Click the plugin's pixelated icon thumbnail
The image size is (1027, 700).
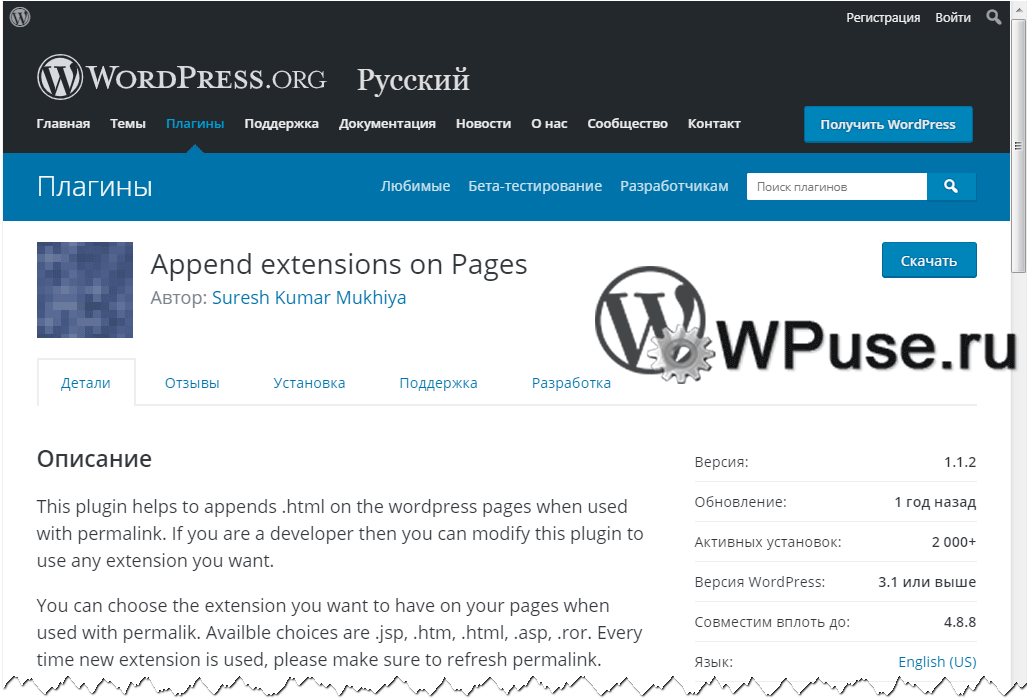(x=85, y=290)
